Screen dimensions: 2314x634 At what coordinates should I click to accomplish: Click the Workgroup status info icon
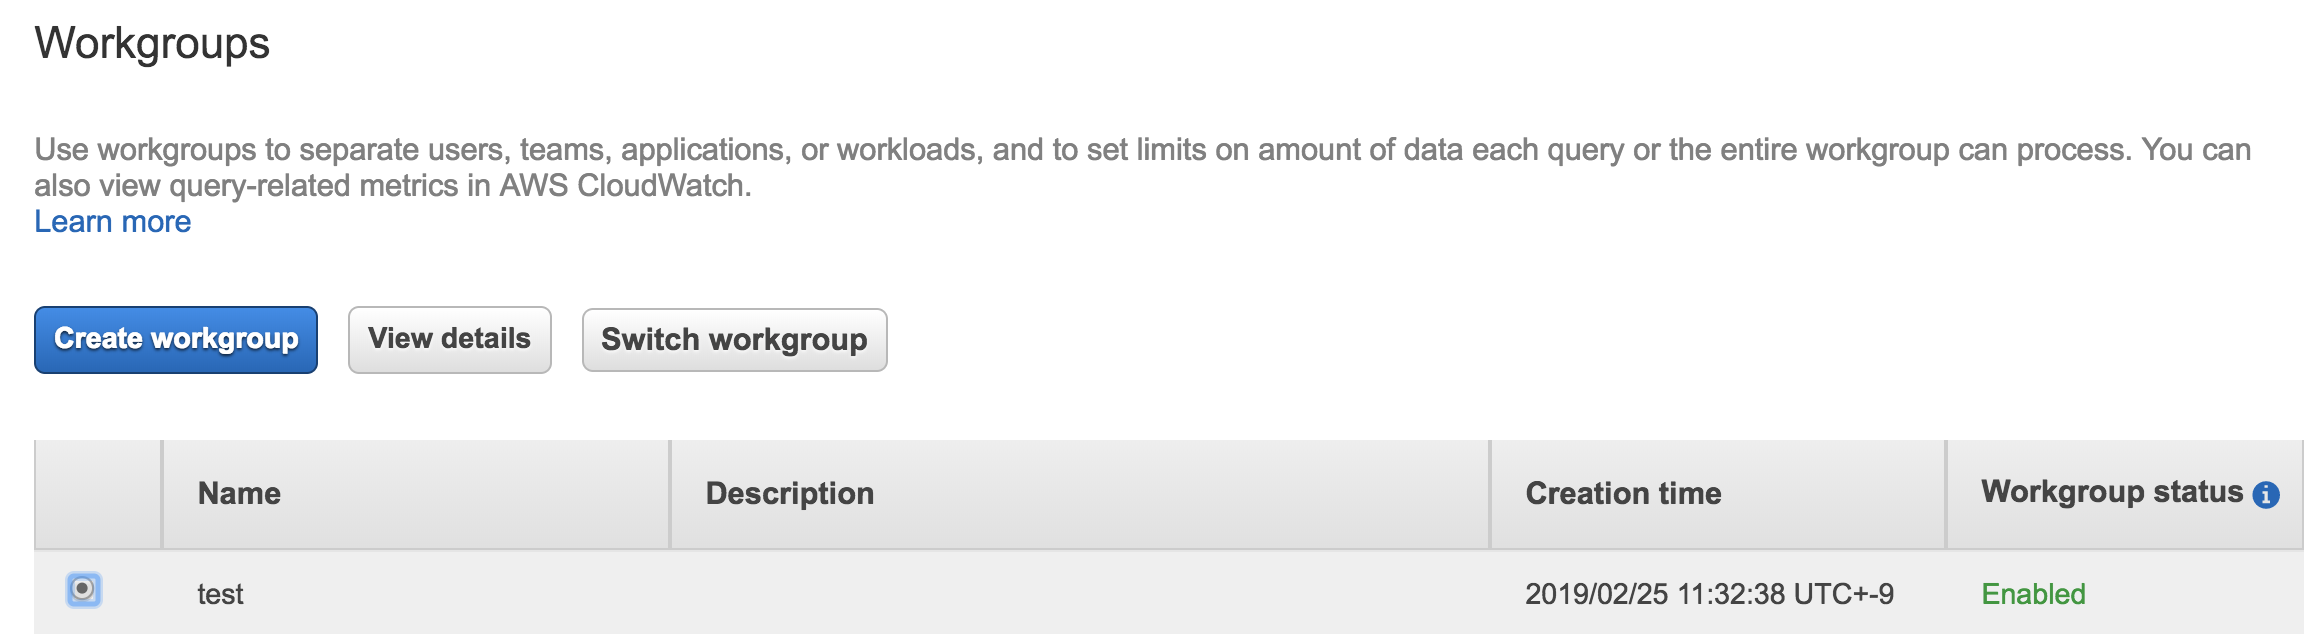pos(2265,494)
